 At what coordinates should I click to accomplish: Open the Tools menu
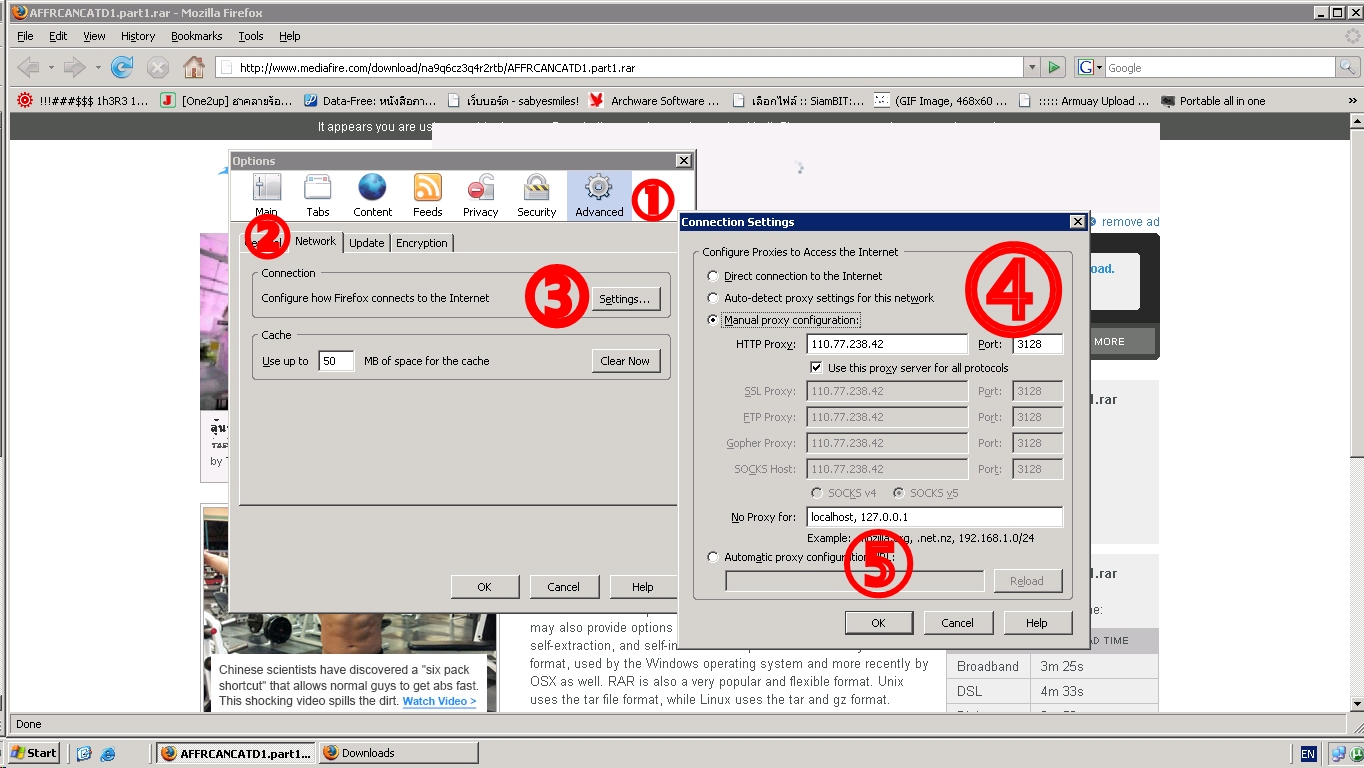pyautogui.click(x=251, y=36)
